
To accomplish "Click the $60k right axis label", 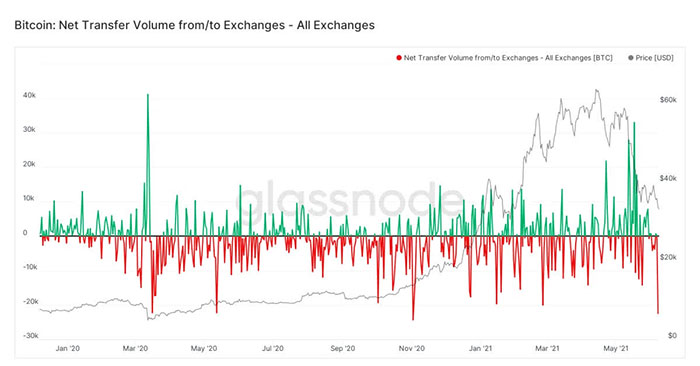I will click(x=668, y=100).
